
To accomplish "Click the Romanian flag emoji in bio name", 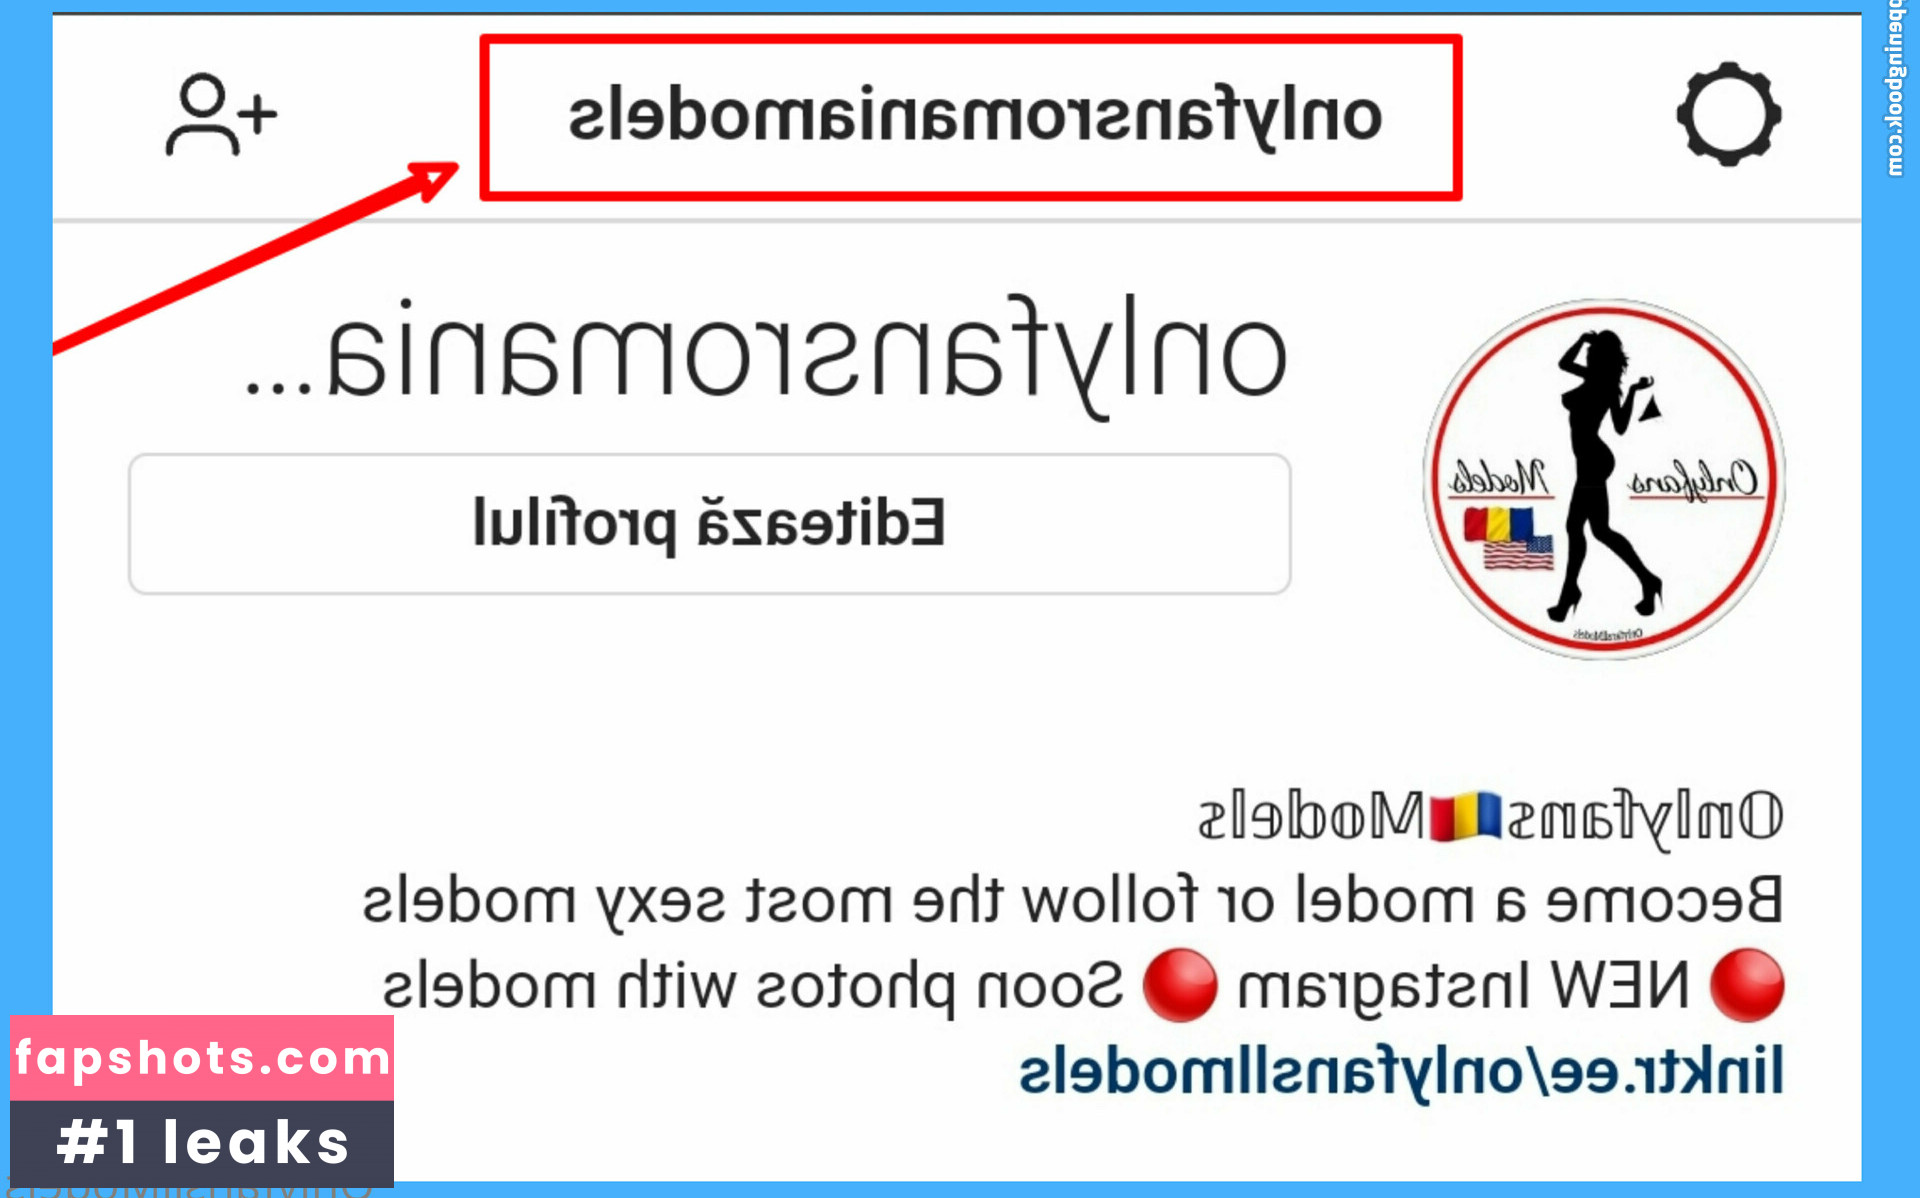I will coord(1465,817).
